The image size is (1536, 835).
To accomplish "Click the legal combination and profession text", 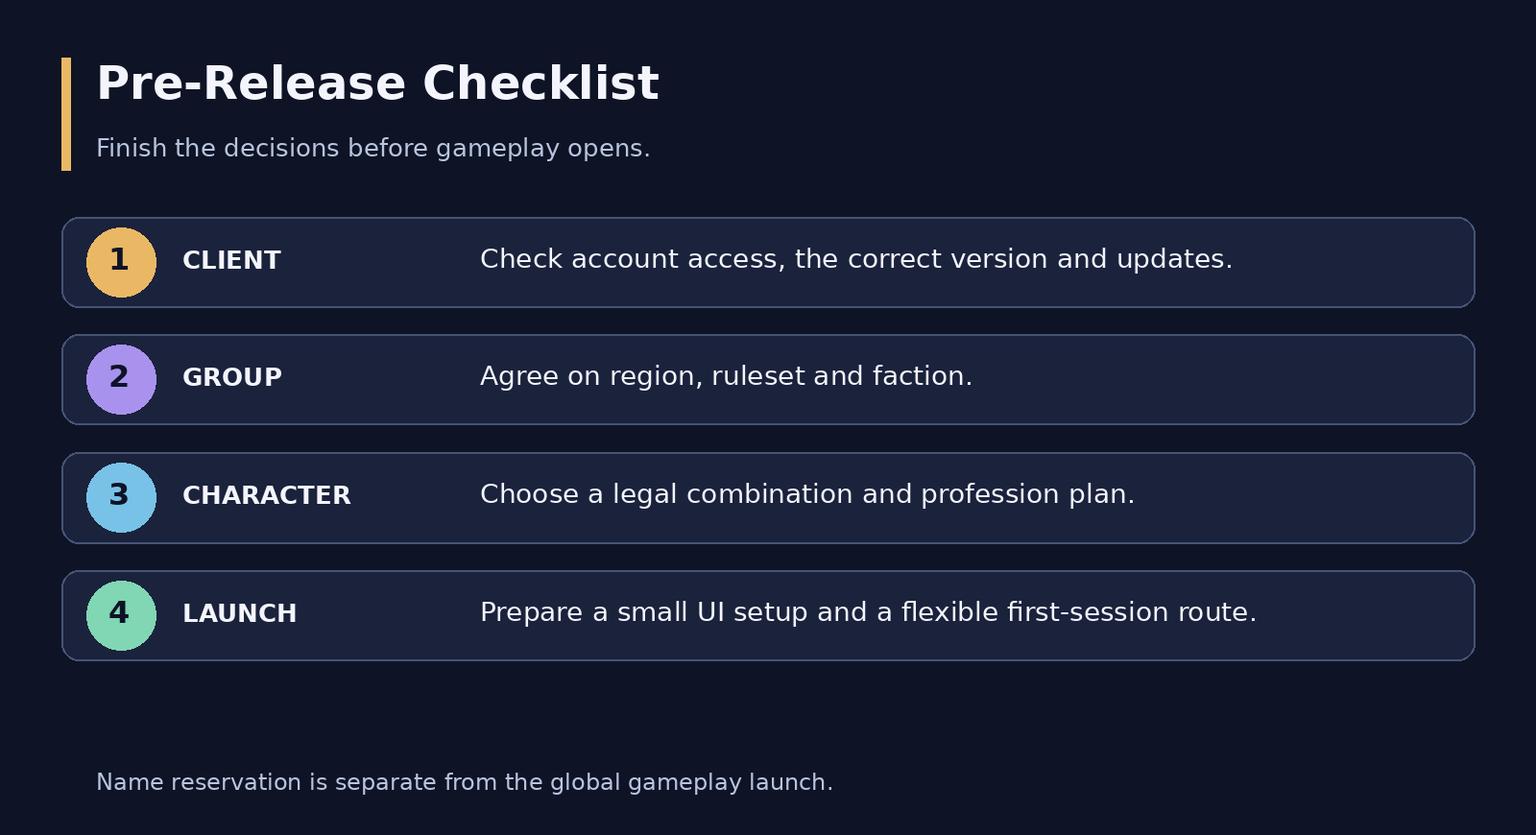I will point(807,495).
